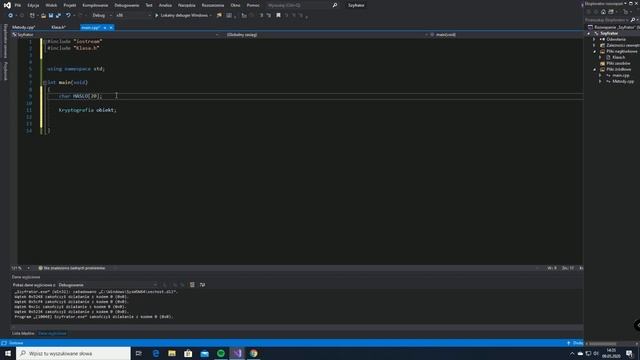The width and height of the screenshot is (640, 360).
Task: Open the Windows Start menu
Action: [8, 353]
